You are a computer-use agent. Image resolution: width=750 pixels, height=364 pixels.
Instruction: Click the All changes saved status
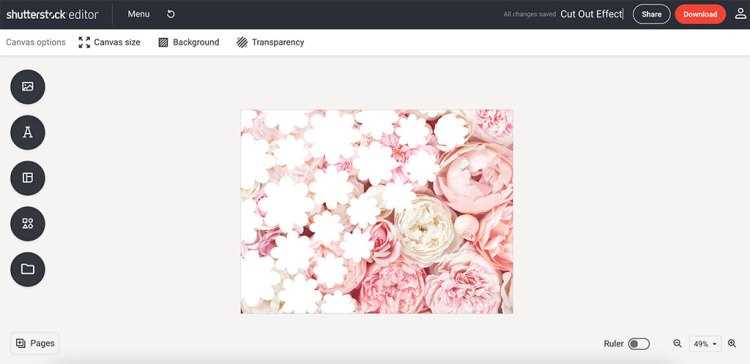click(529, 14)
